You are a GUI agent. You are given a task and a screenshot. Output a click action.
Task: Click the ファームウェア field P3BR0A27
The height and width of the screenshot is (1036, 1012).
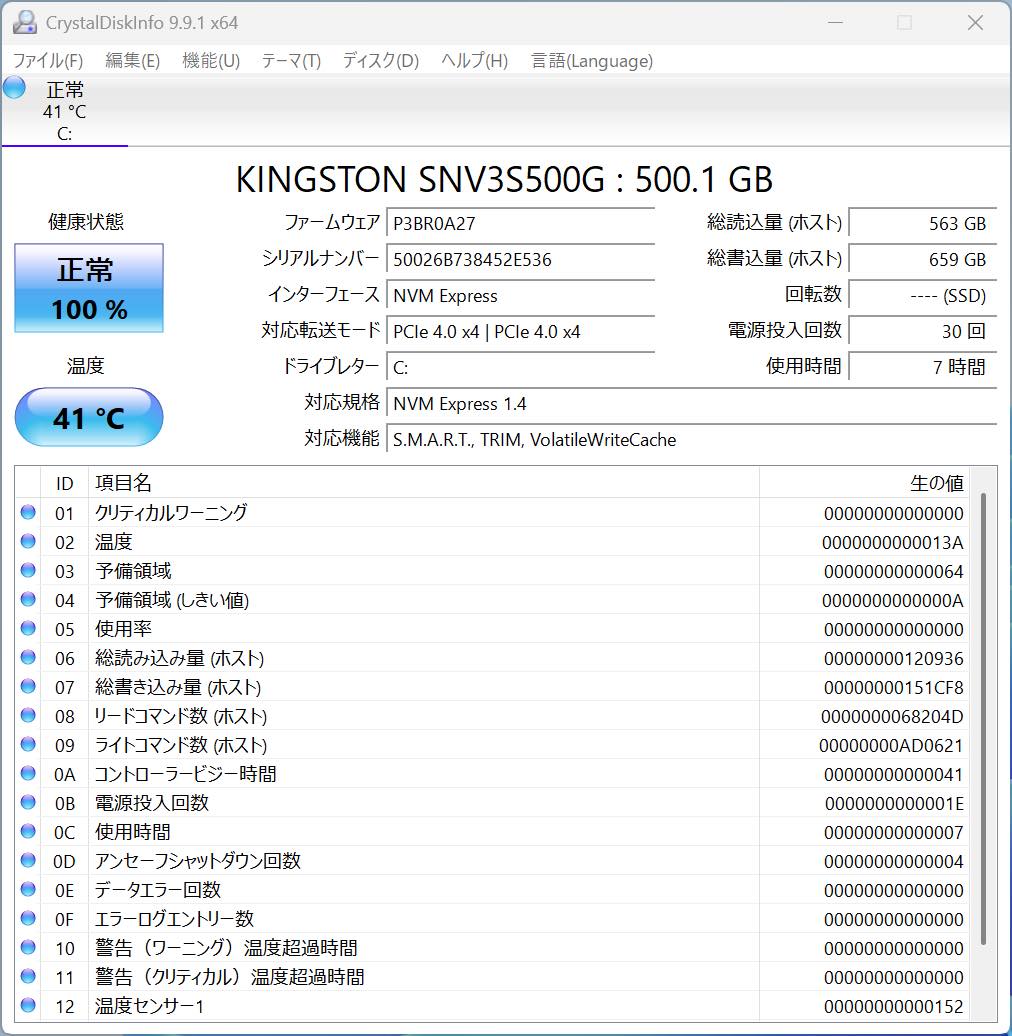[x=521, y=223]
